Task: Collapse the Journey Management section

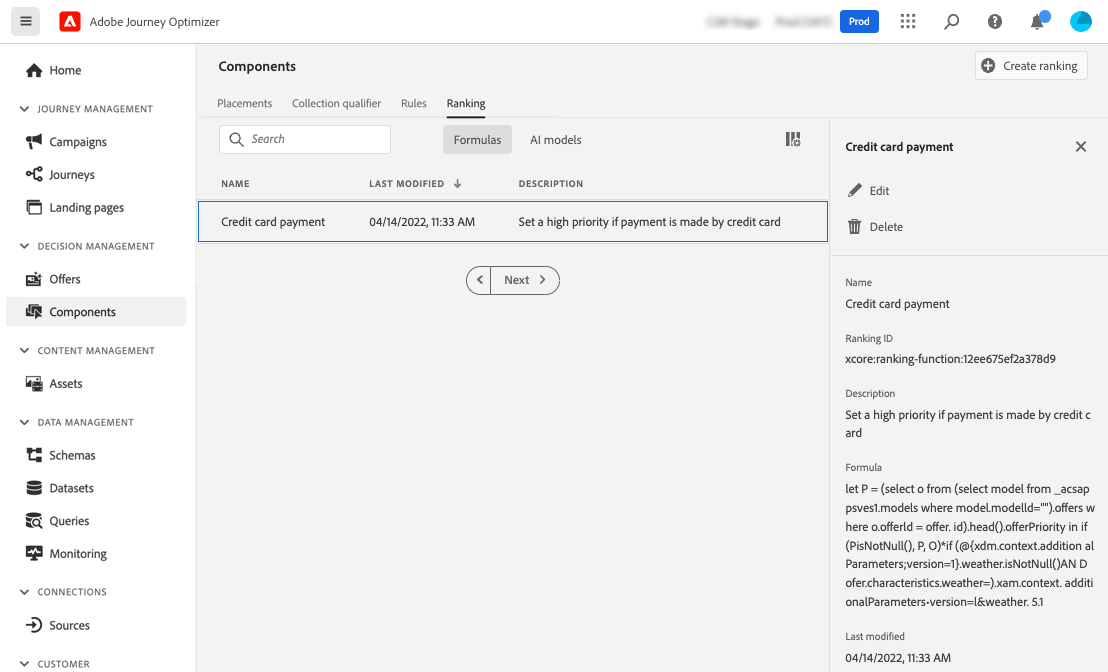Action: tap(25, 109)
